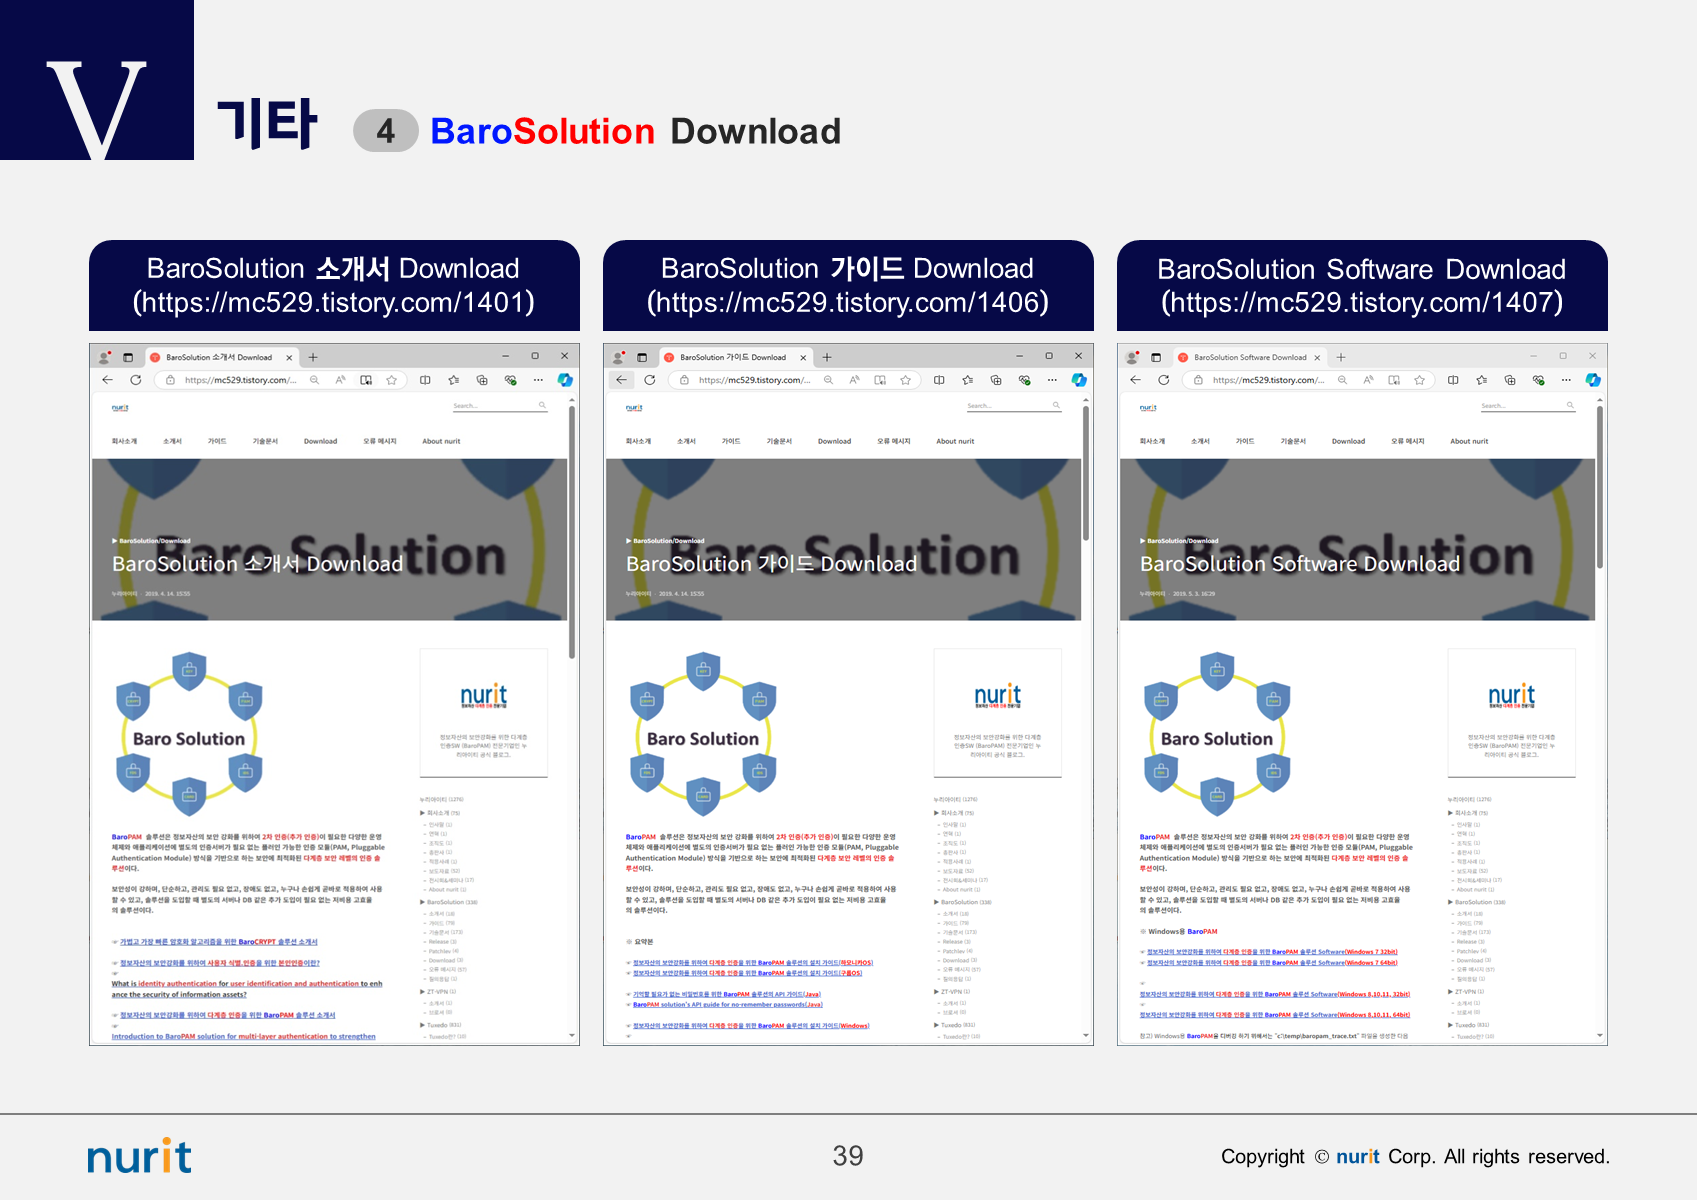Click nurit logo in 가이드 Download page header
Viewport: 1697px width, 1200px height.
coord(634,408)
